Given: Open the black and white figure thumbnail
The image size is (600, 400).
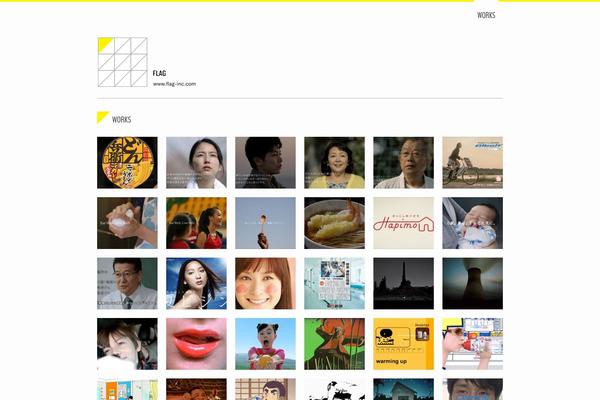Looking at the screenshot, I should pyautogui.click(x=334, y=389).
